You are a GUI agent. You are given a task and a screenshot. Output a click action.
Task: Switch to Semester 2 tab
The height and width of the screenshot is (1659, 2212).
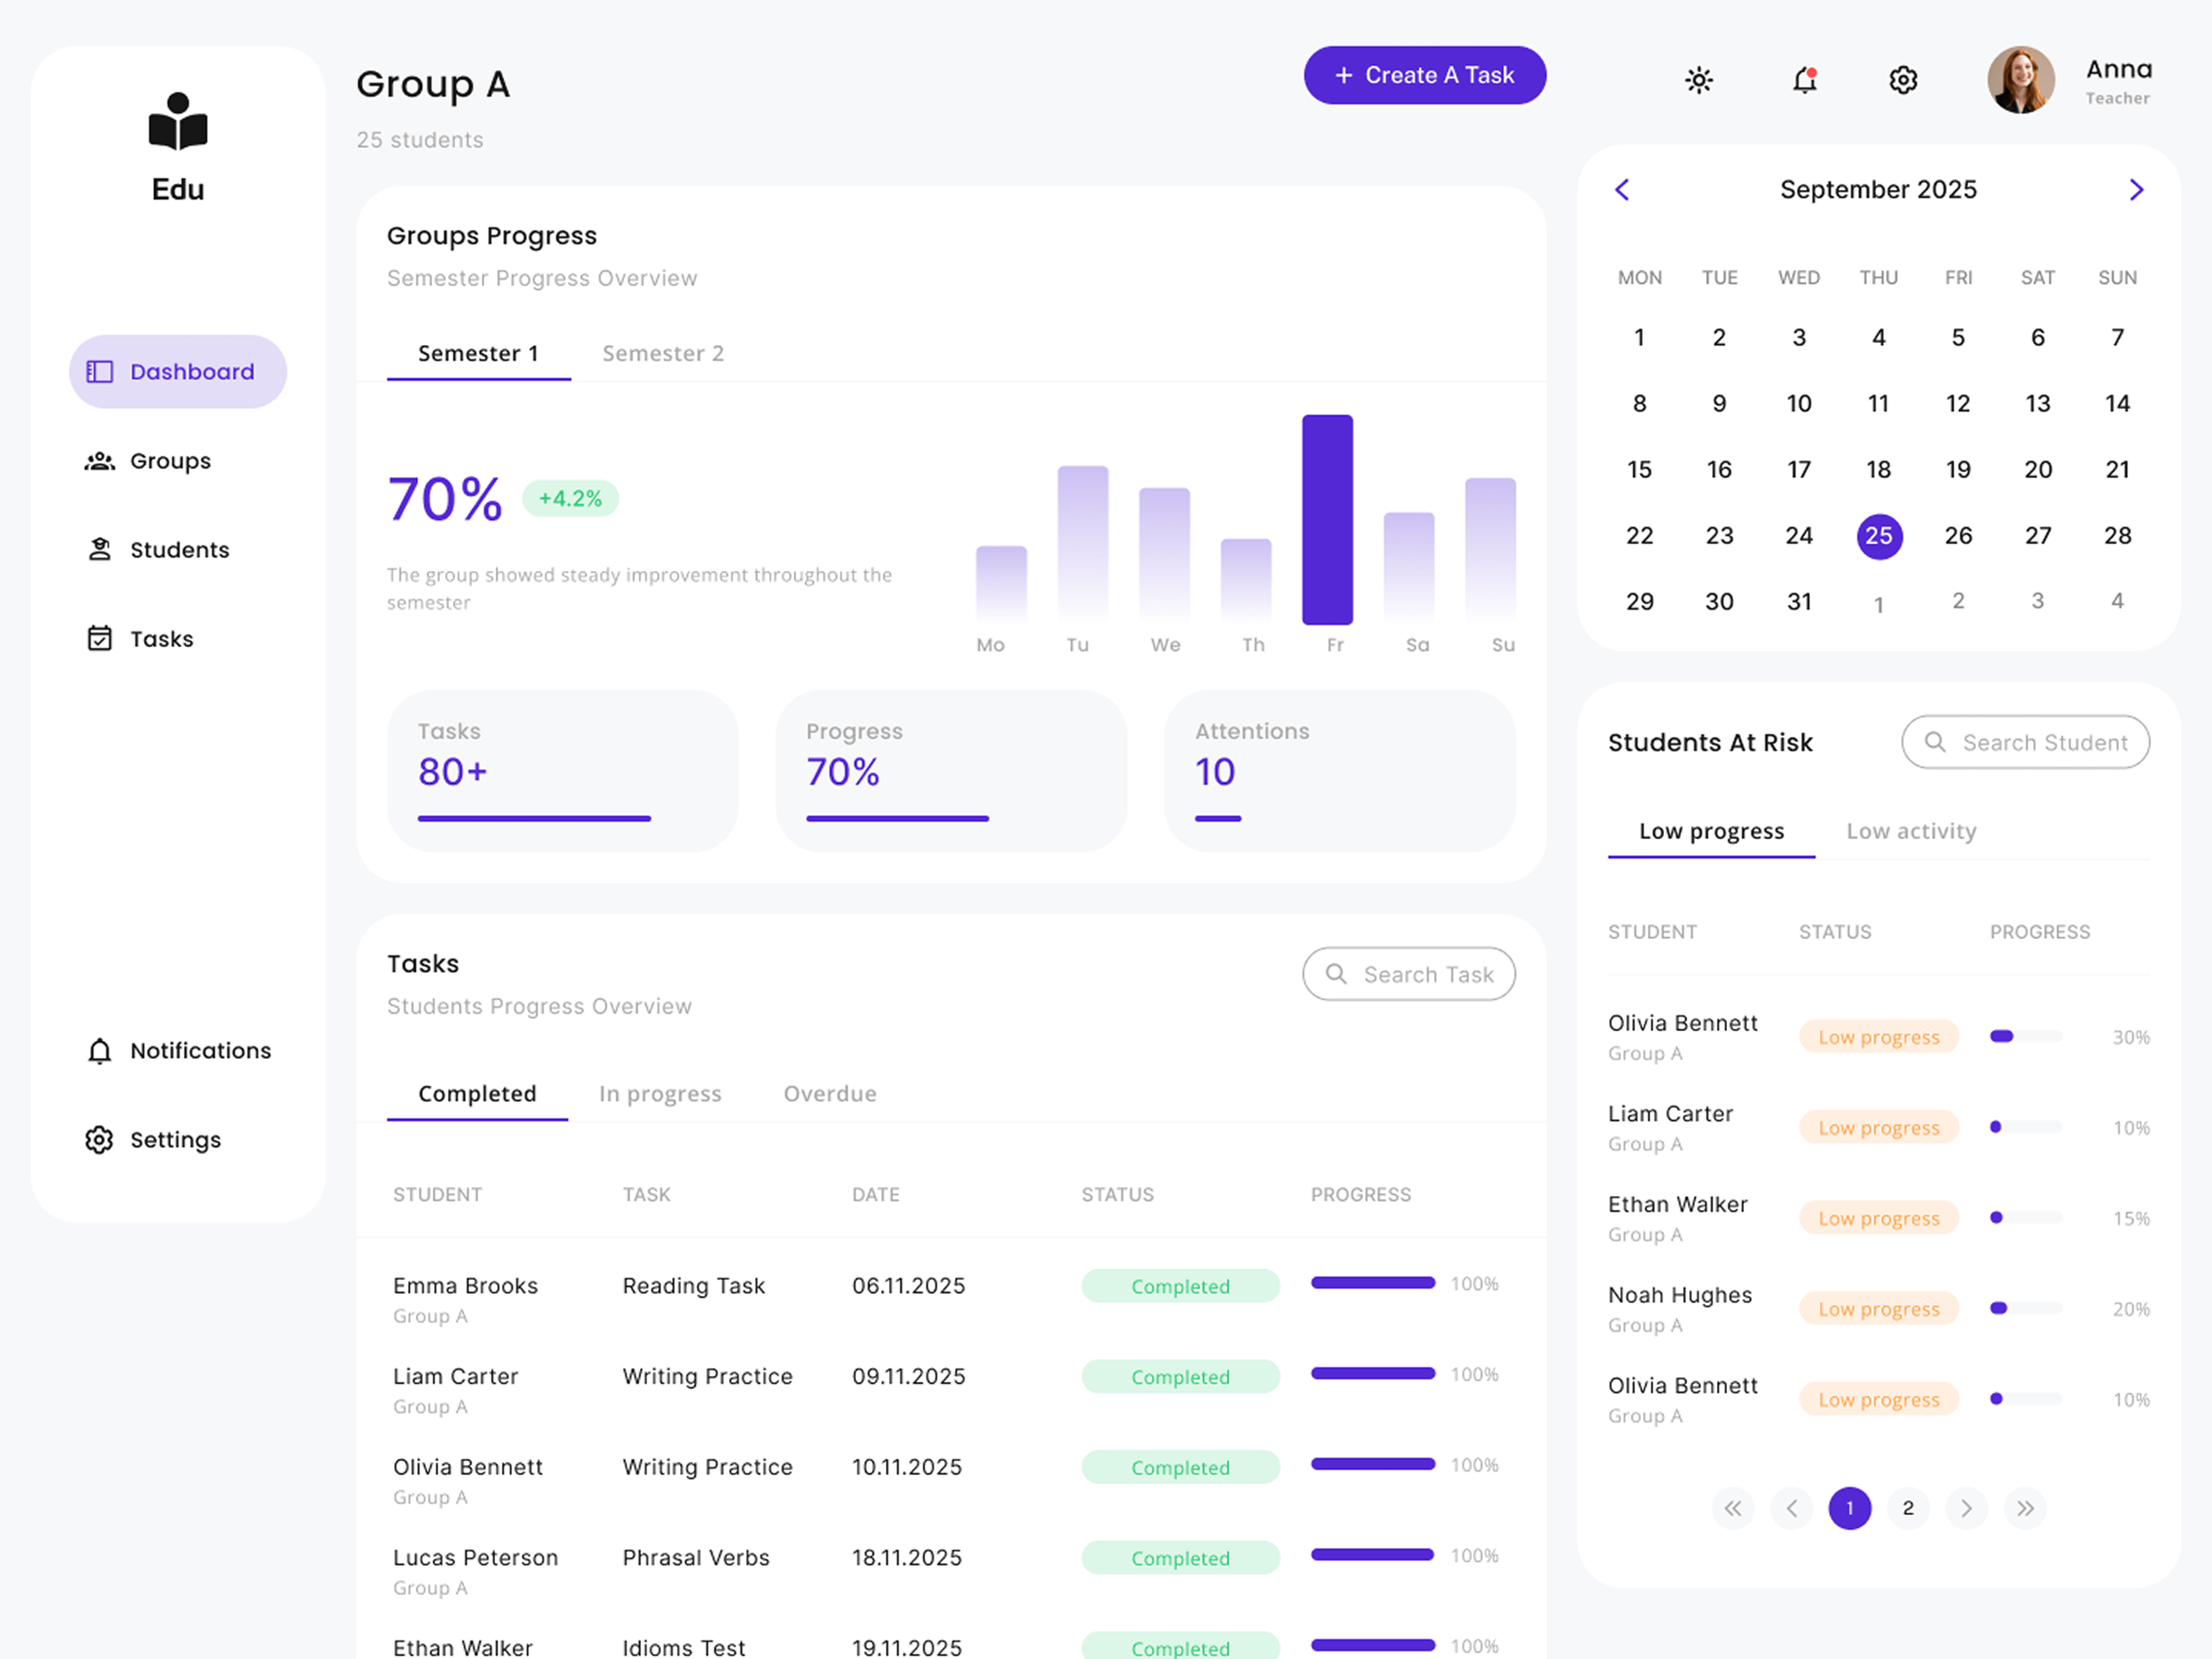tap(663, 354)
